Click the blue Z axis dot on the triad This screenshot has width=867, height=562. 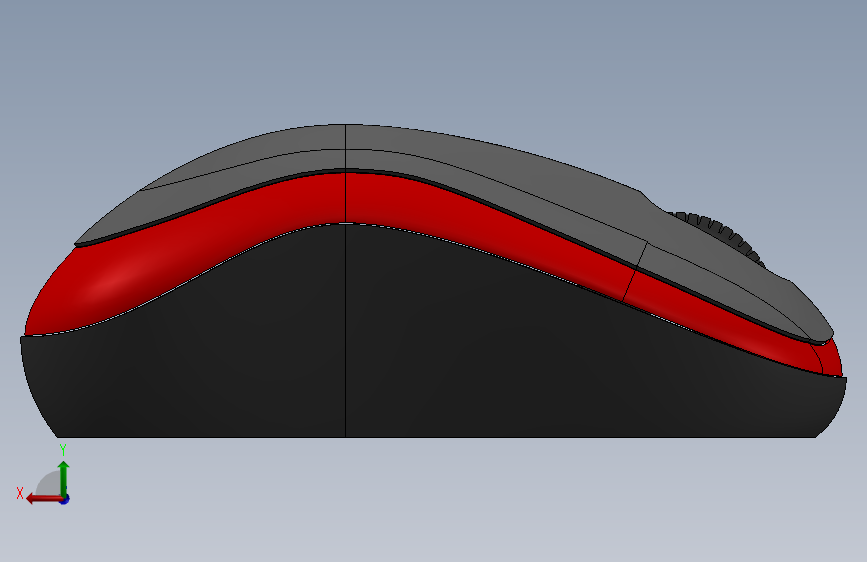tap(65, 500)
